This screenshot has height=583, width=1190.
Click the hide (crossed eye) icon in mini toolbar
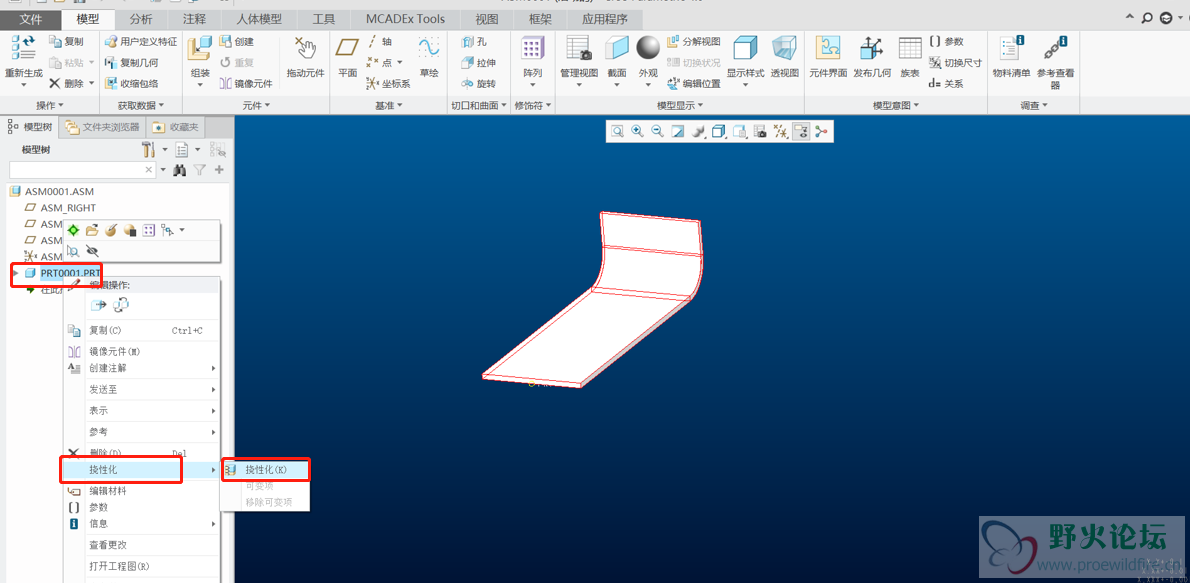[93, 250]
